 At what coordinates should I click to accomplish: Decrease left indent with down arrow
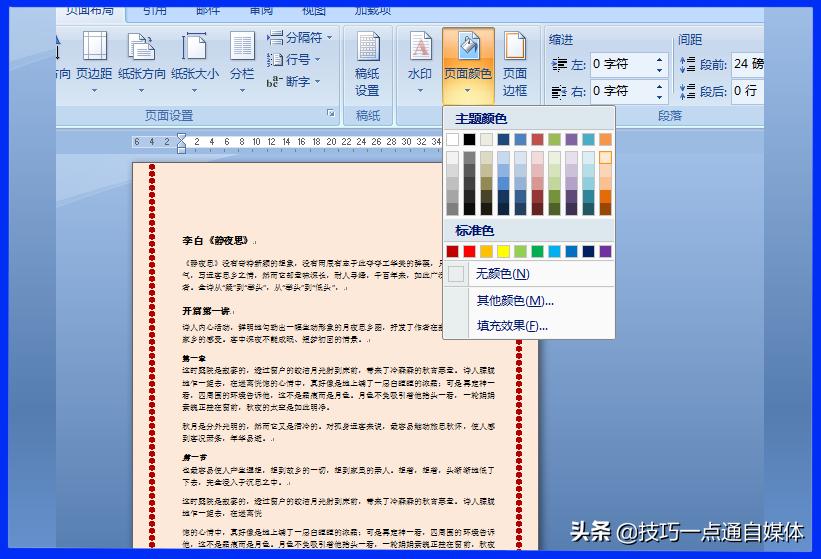coord(660,70)
